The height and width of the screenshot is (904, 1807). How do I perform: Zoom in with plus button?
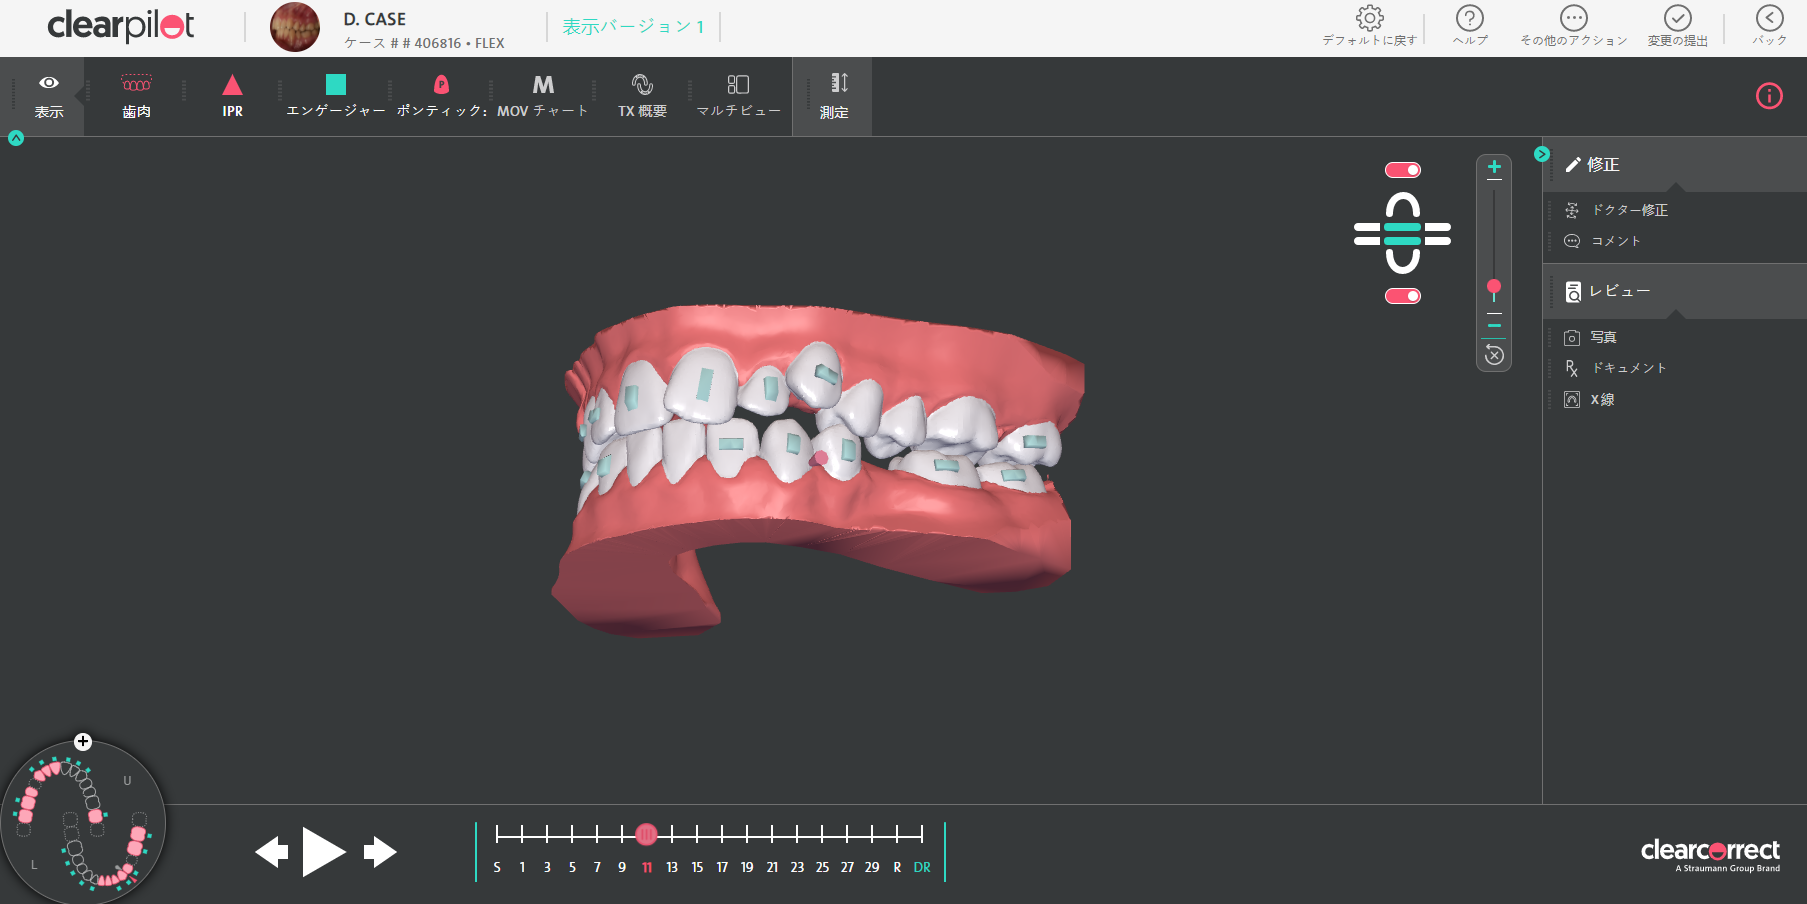(1494, 167)
